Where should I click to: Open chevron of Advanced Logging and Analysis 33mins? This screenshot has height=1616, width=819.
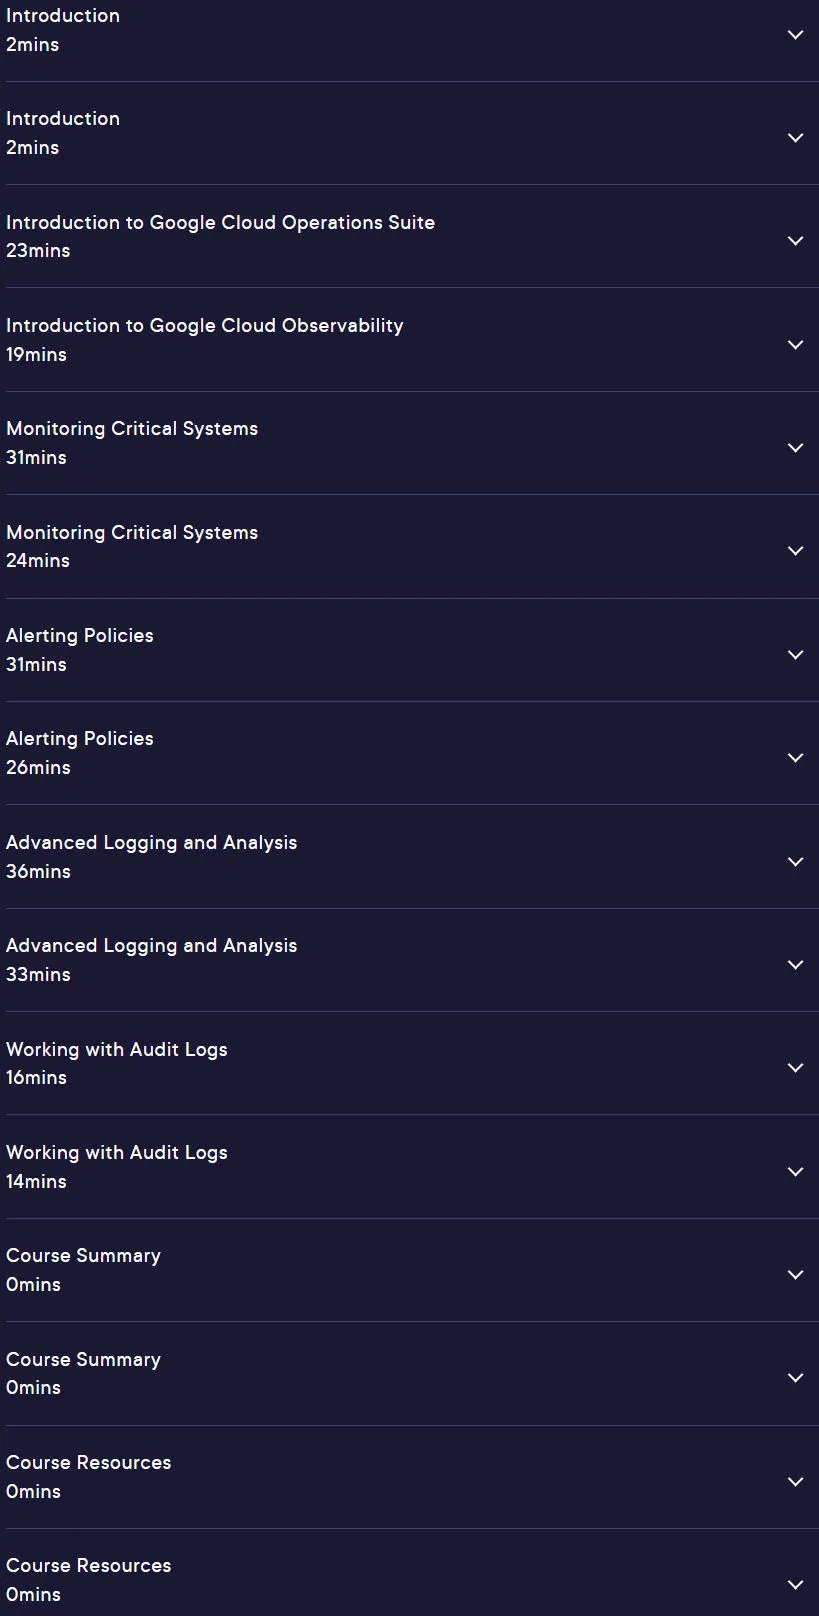tap(795, 965)
